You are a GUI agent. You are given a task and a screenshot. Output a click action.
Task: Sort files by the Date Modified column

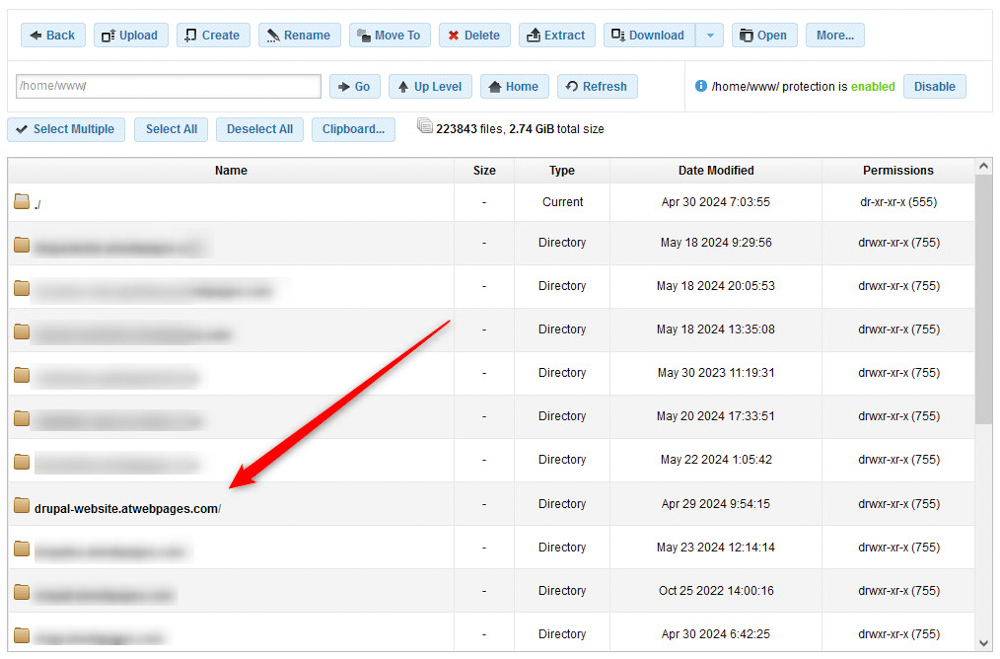coord(716,170)
